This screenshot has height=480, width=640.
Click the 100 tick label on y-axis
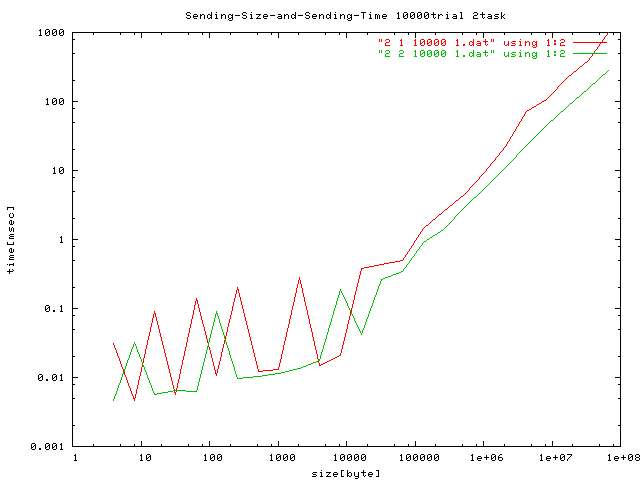pos(55,102)
